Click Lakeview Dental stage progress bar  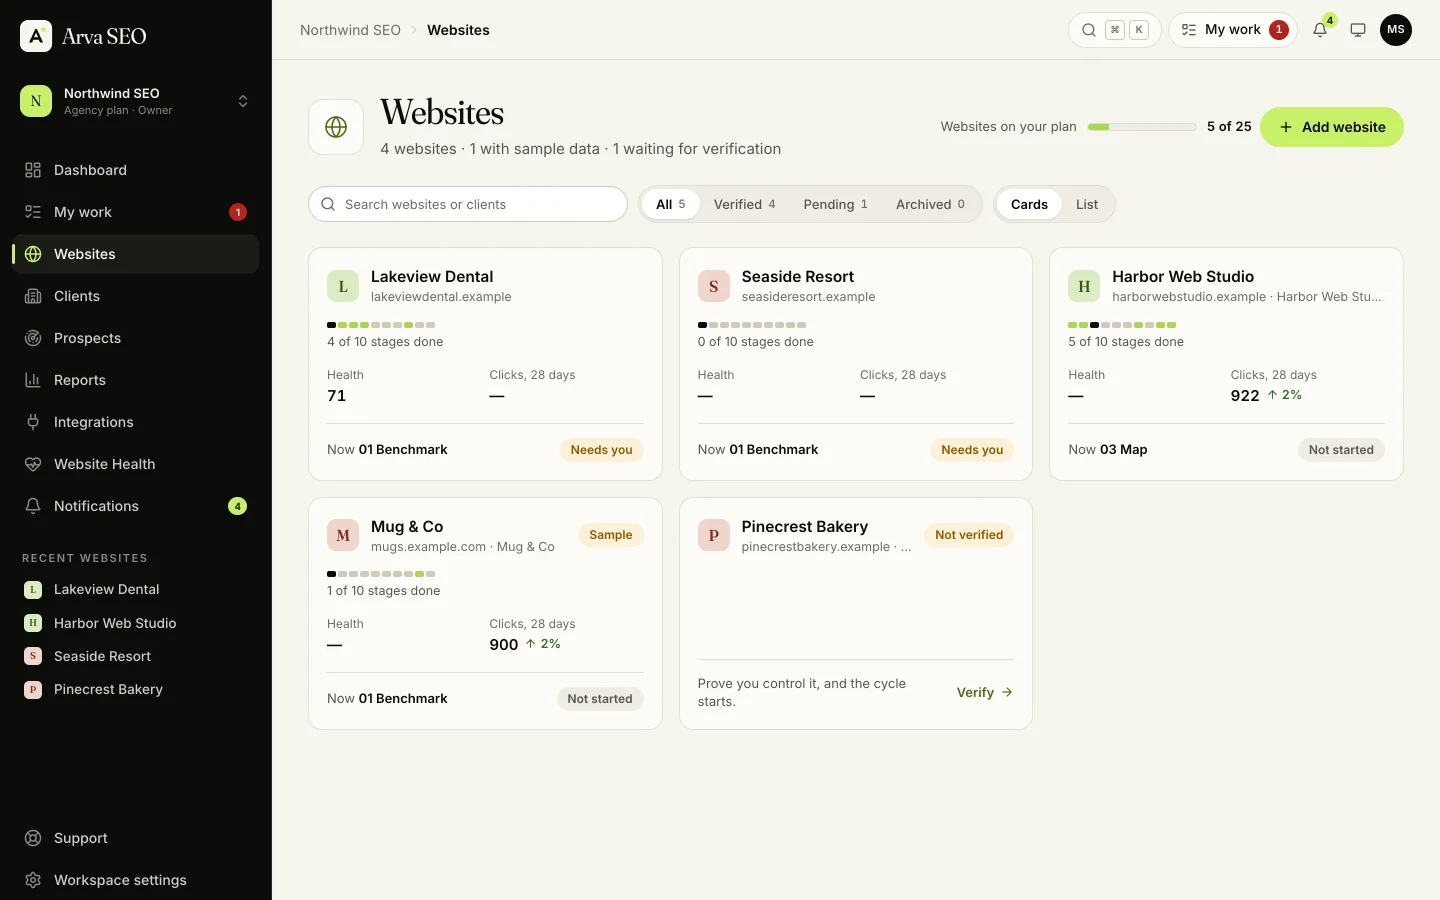tap(381, 325)
